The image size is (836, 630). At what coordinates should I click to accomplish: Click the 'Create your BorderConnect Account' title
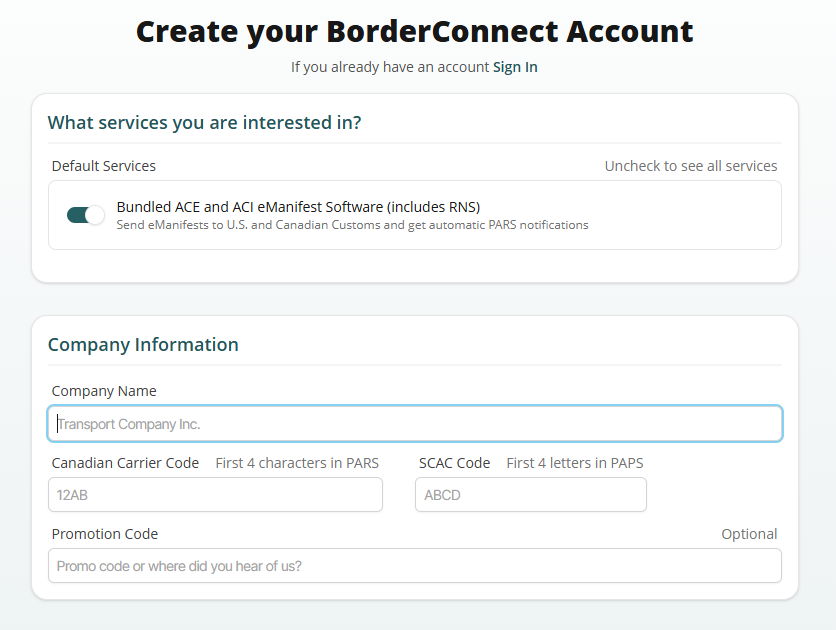pos(414,31)
